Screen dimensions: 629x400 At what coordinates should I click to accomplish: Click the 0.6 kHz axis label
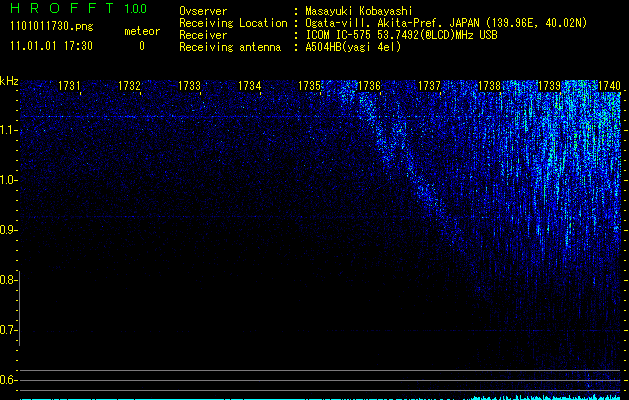pyautogui.click(x=8, y=380)
